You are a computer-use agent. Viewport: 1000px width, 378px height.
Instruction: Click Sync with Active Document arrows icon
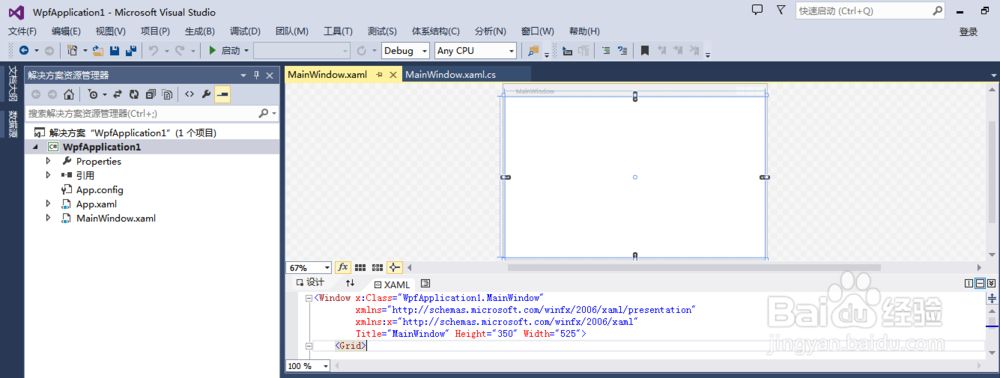[x=117, y=94]
